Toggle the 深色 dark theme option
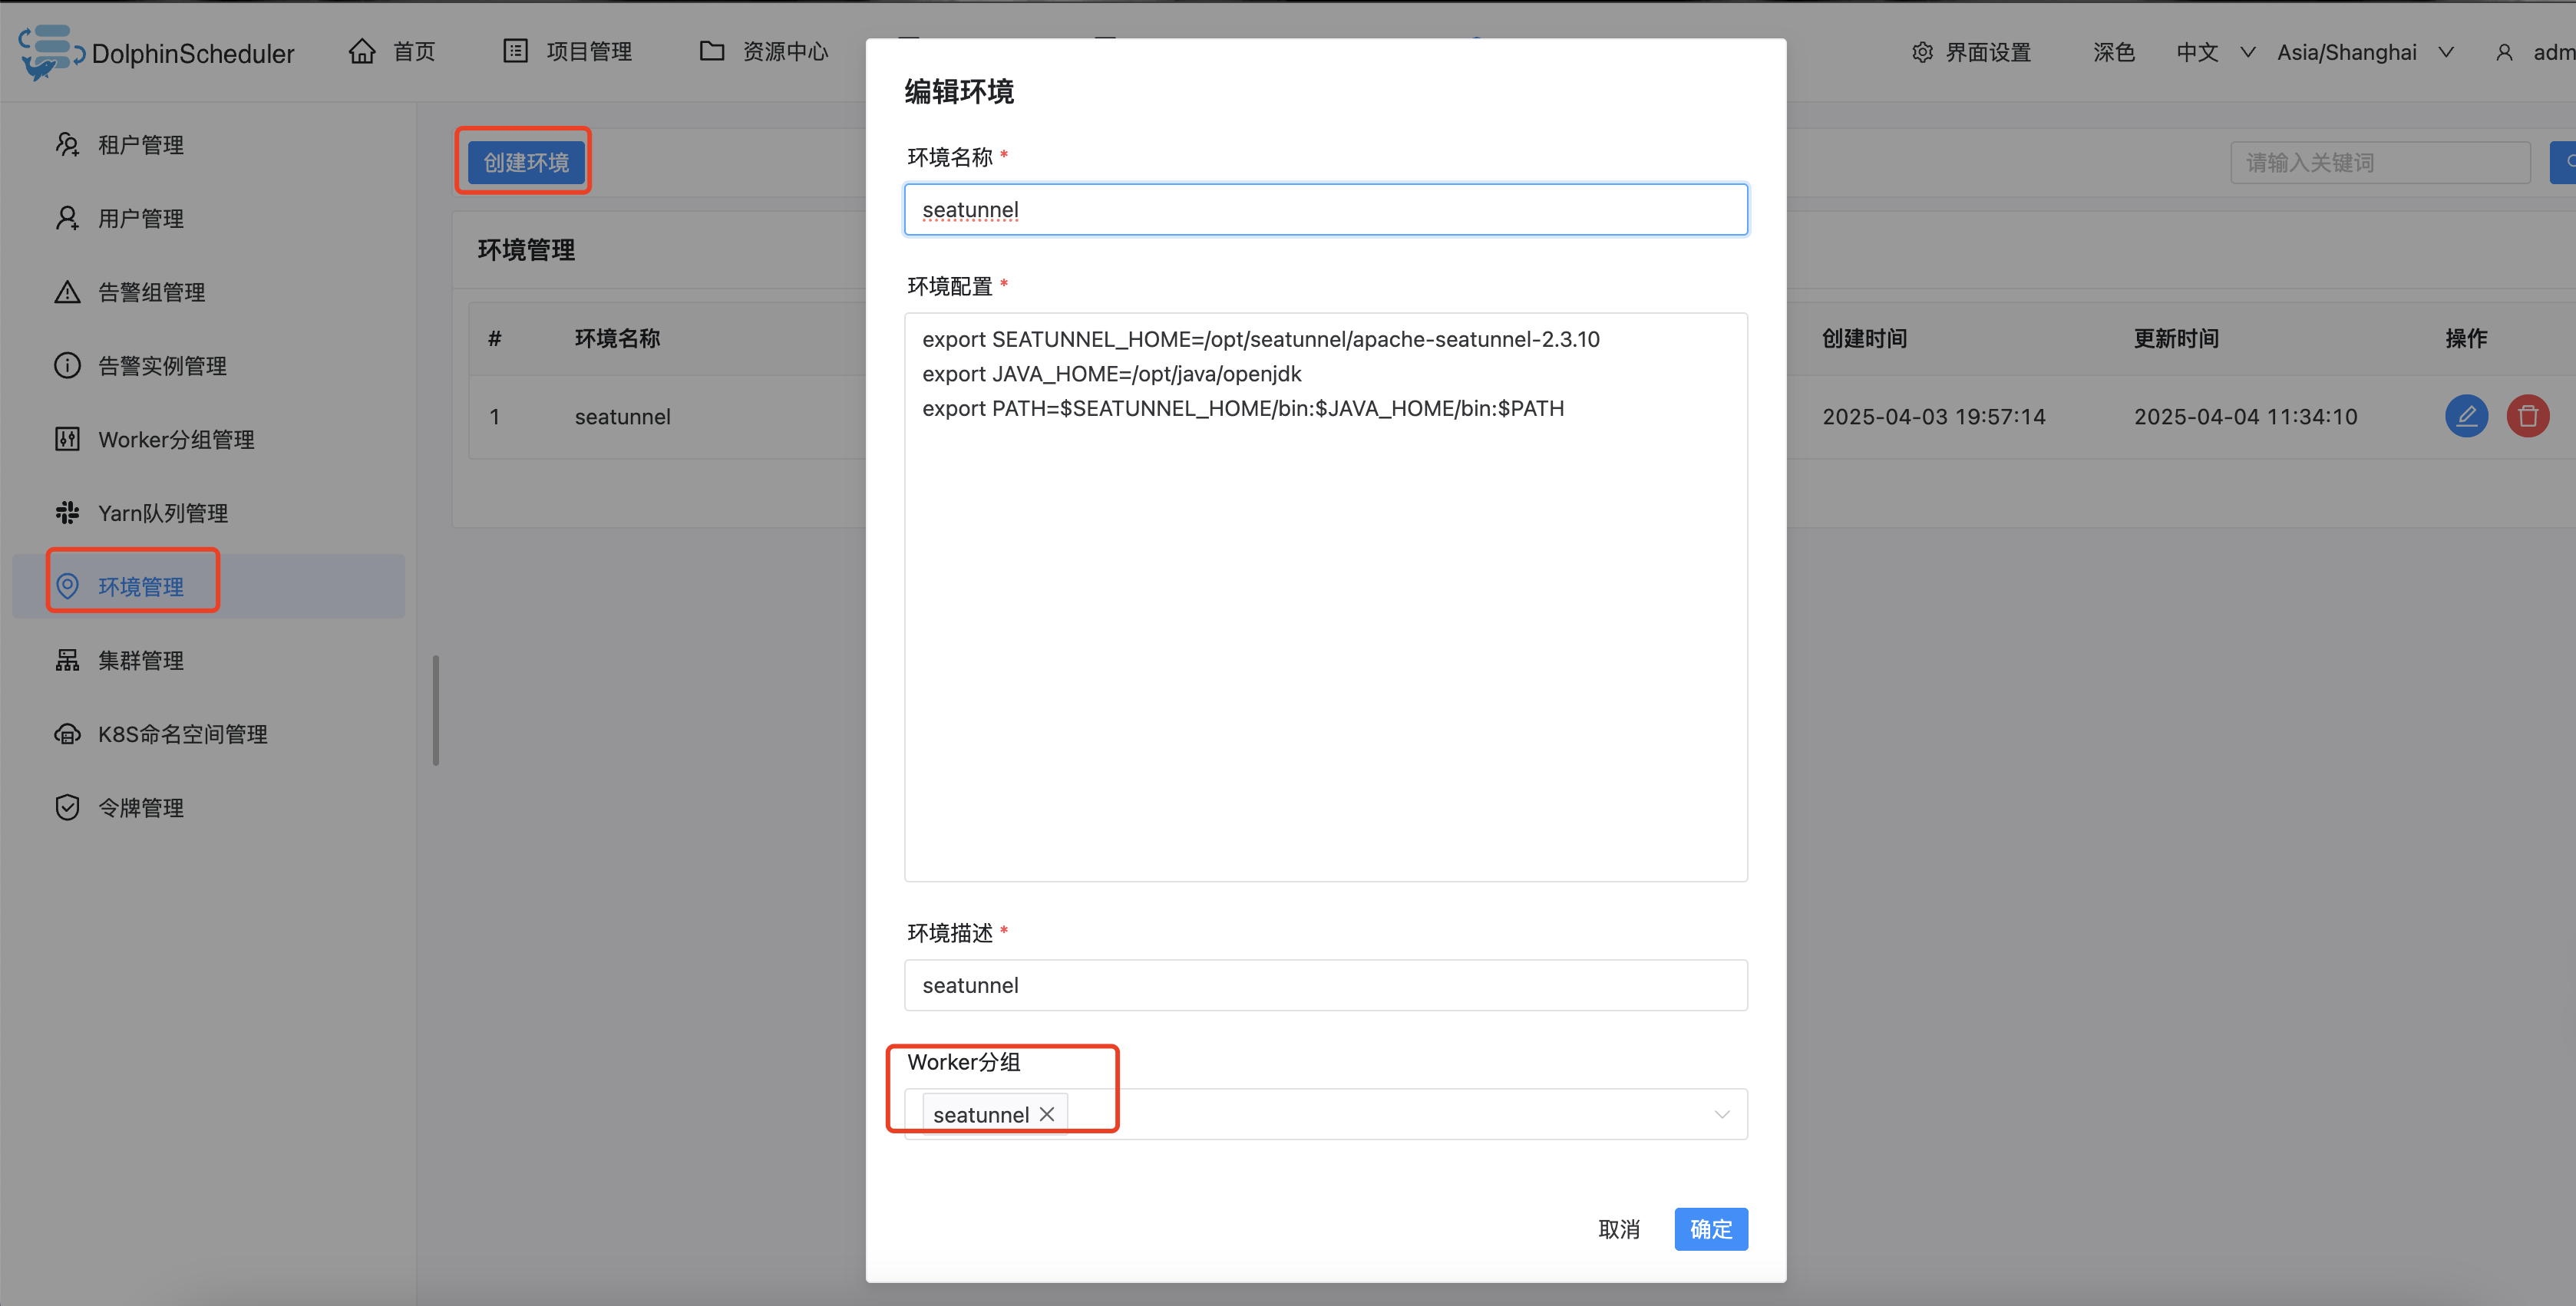This screenshot has height=1306, width=2576. click(2113, 52)
